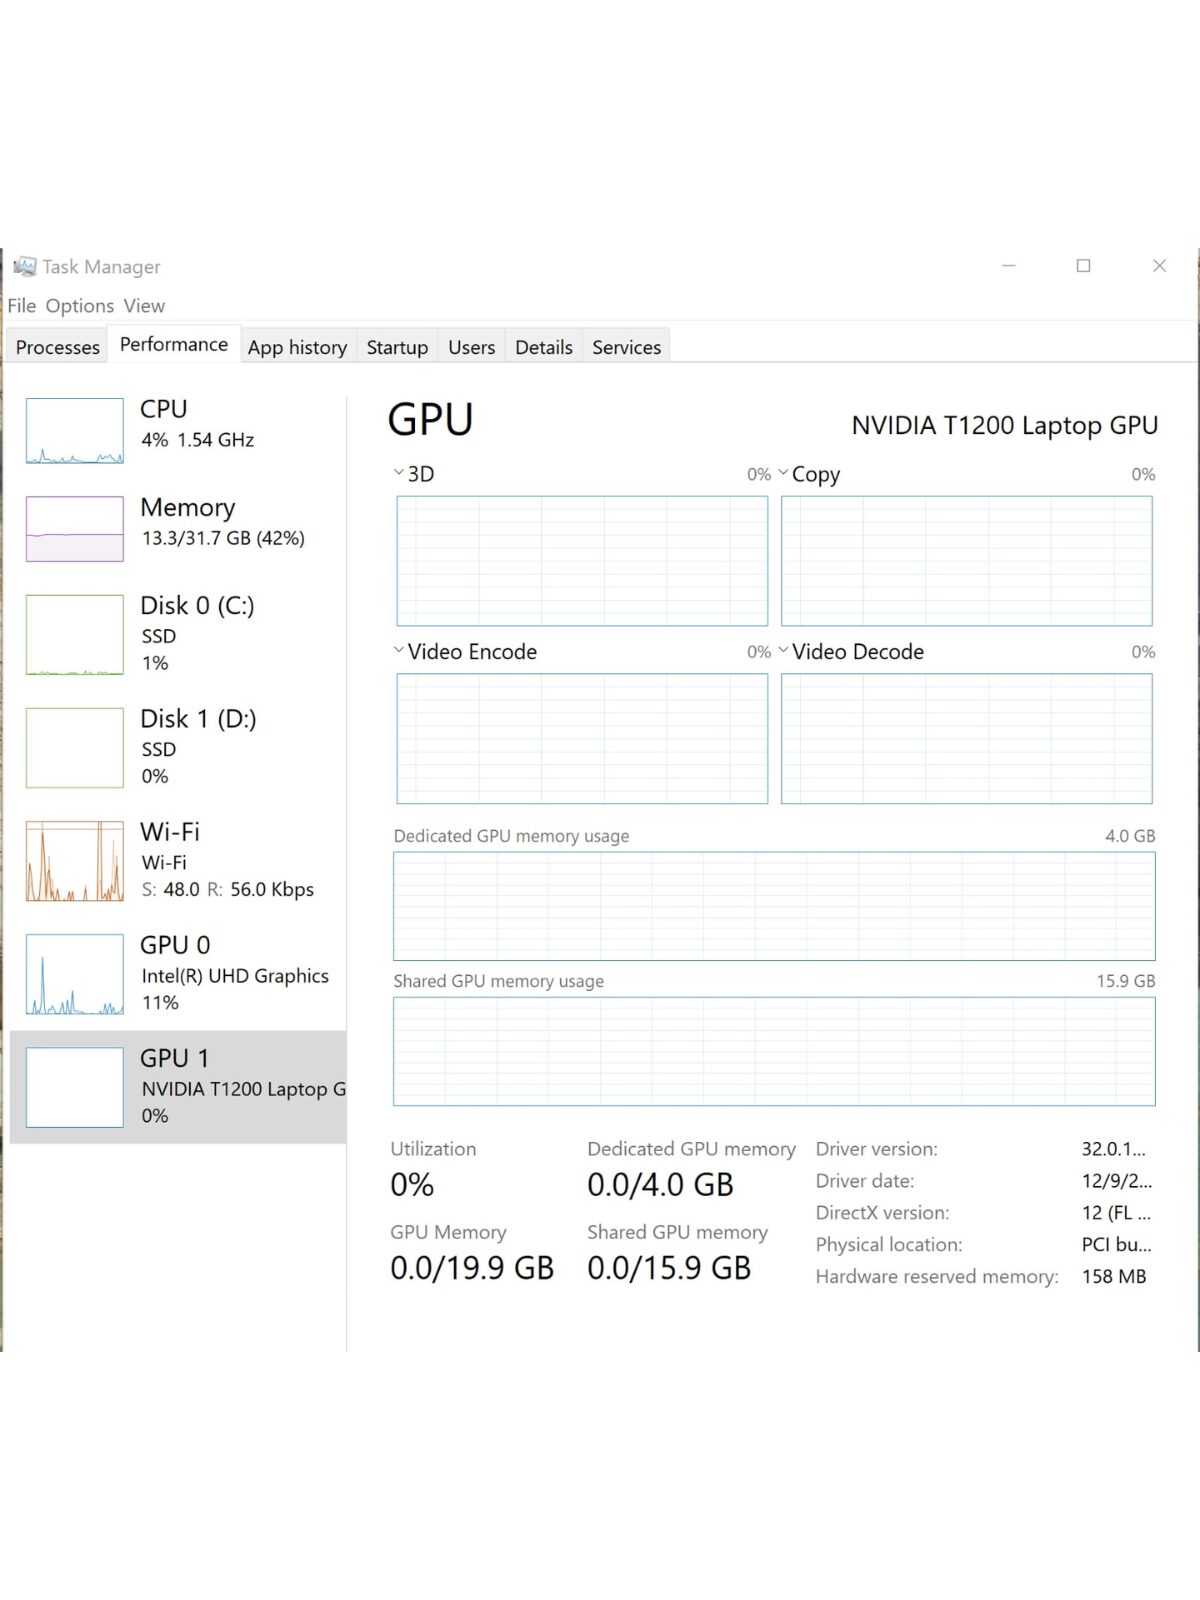The width and height of the screenshot is (1200, 1600).
Task: Minimize the Task Manager window
Action: tap(1009, 266)
